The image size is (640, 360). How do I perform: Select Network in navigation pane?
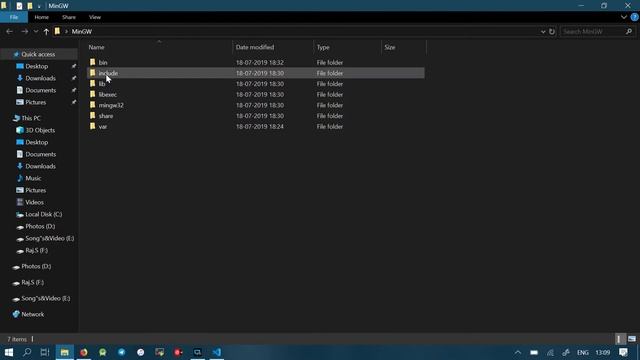tap(33, 314)
